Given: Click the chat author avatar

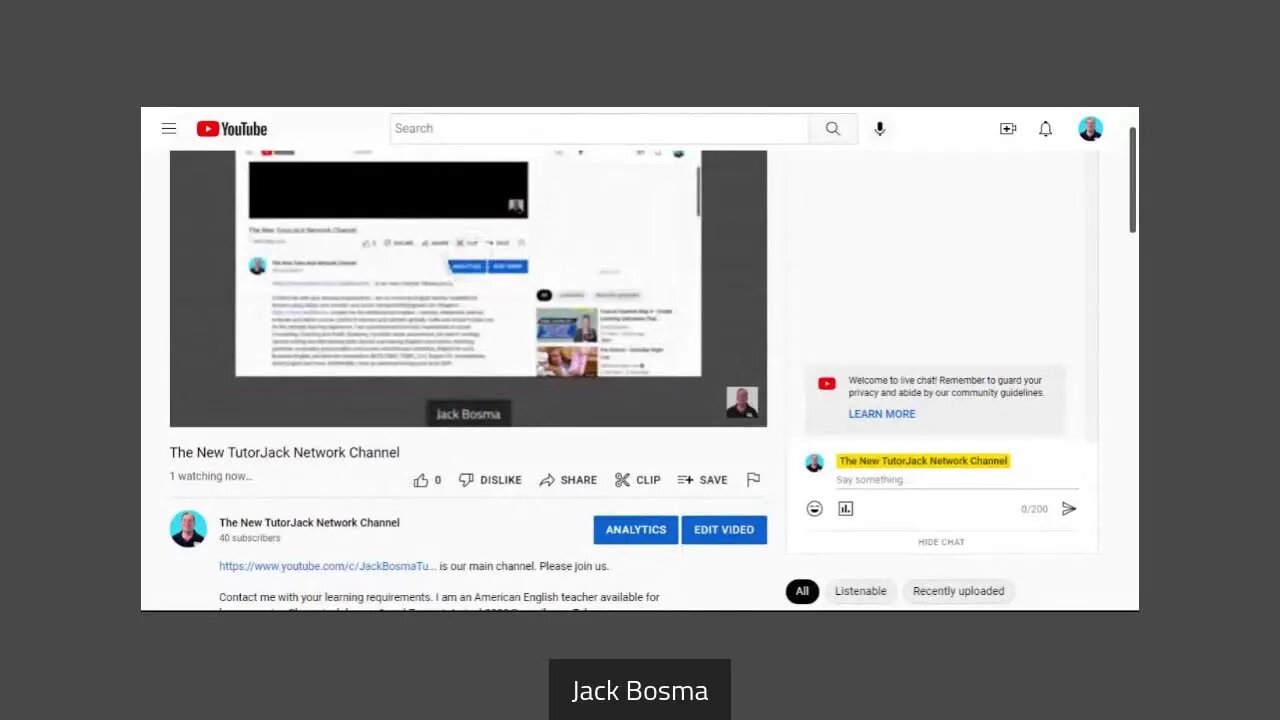Looking at the screenshot, I should pos(815,463).
